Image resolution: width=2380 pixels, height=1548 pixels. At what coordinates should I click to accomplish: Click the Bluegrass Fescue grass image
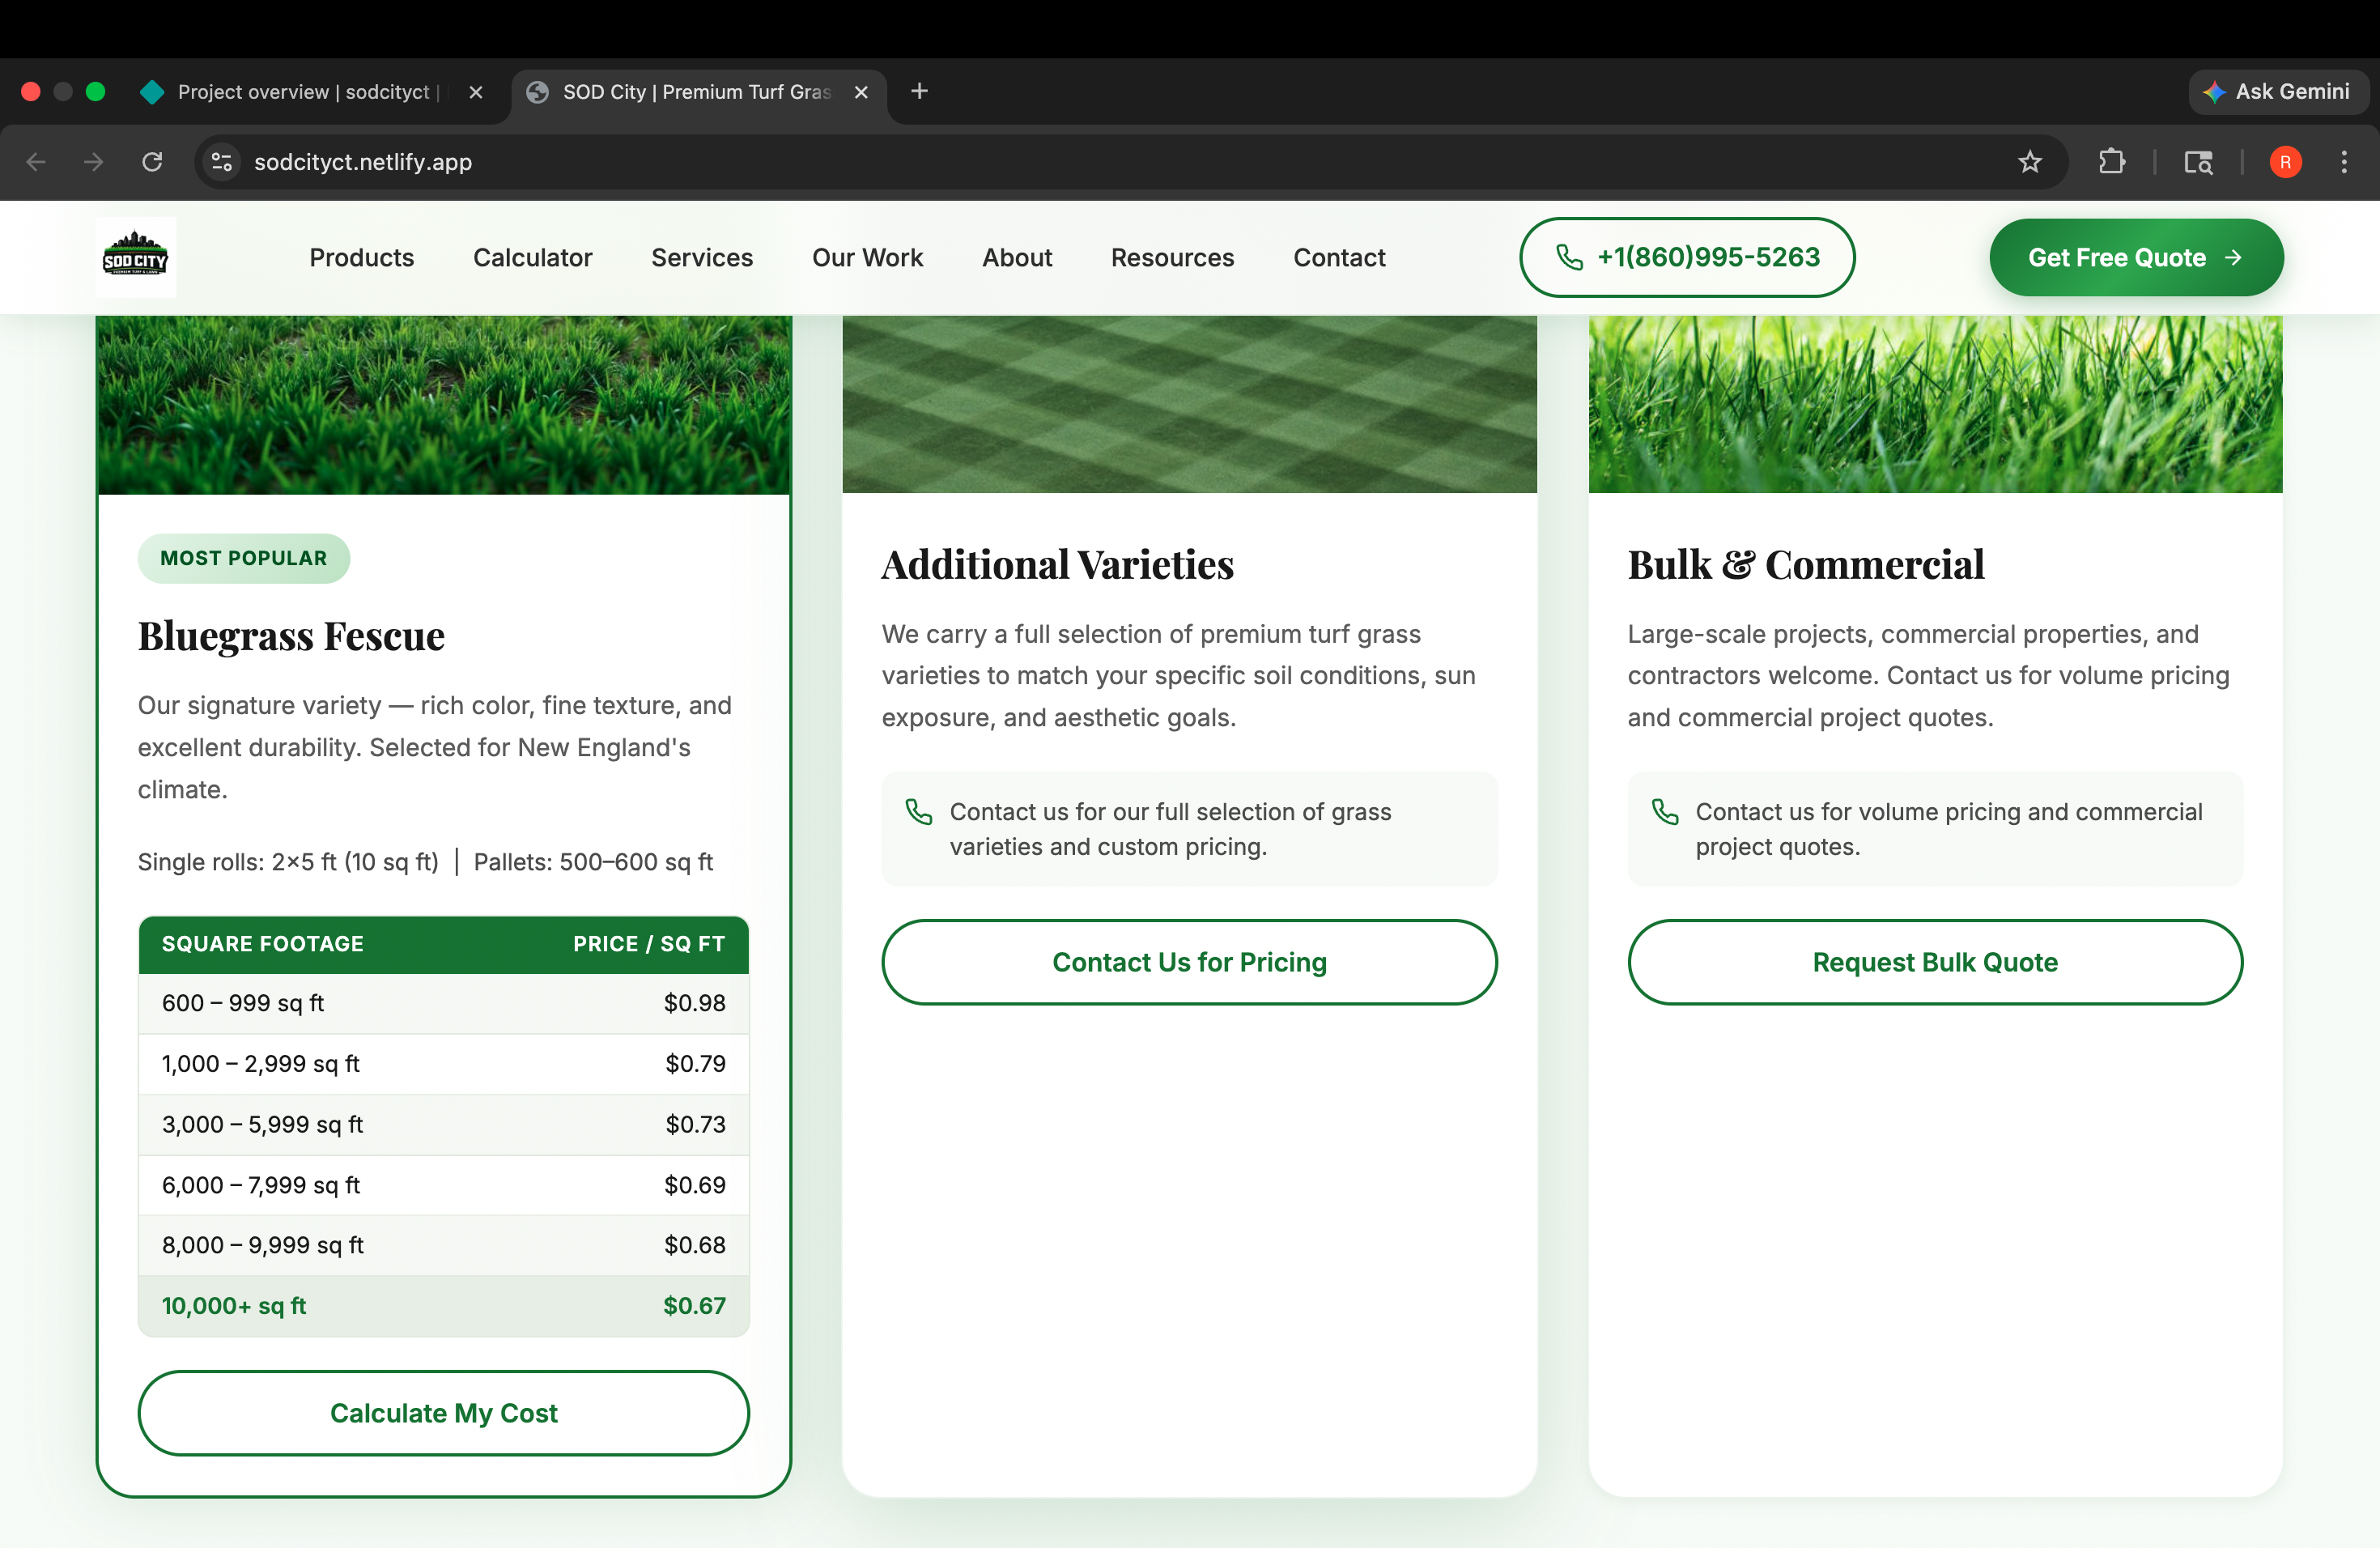pyautogui.click(x=444, y=405)
